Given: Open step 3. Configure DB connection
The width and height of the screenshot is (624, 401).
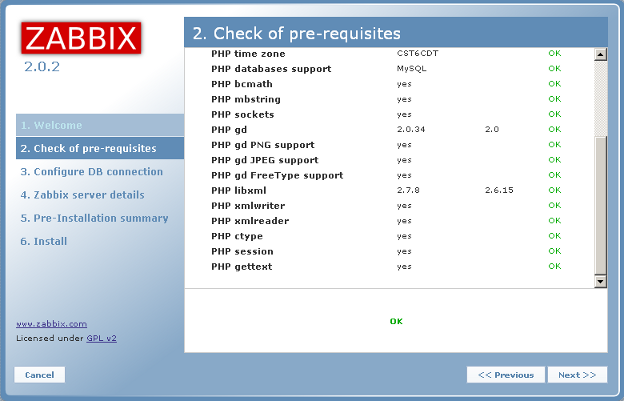Looking at the screenshot, I should pos(91,172).
